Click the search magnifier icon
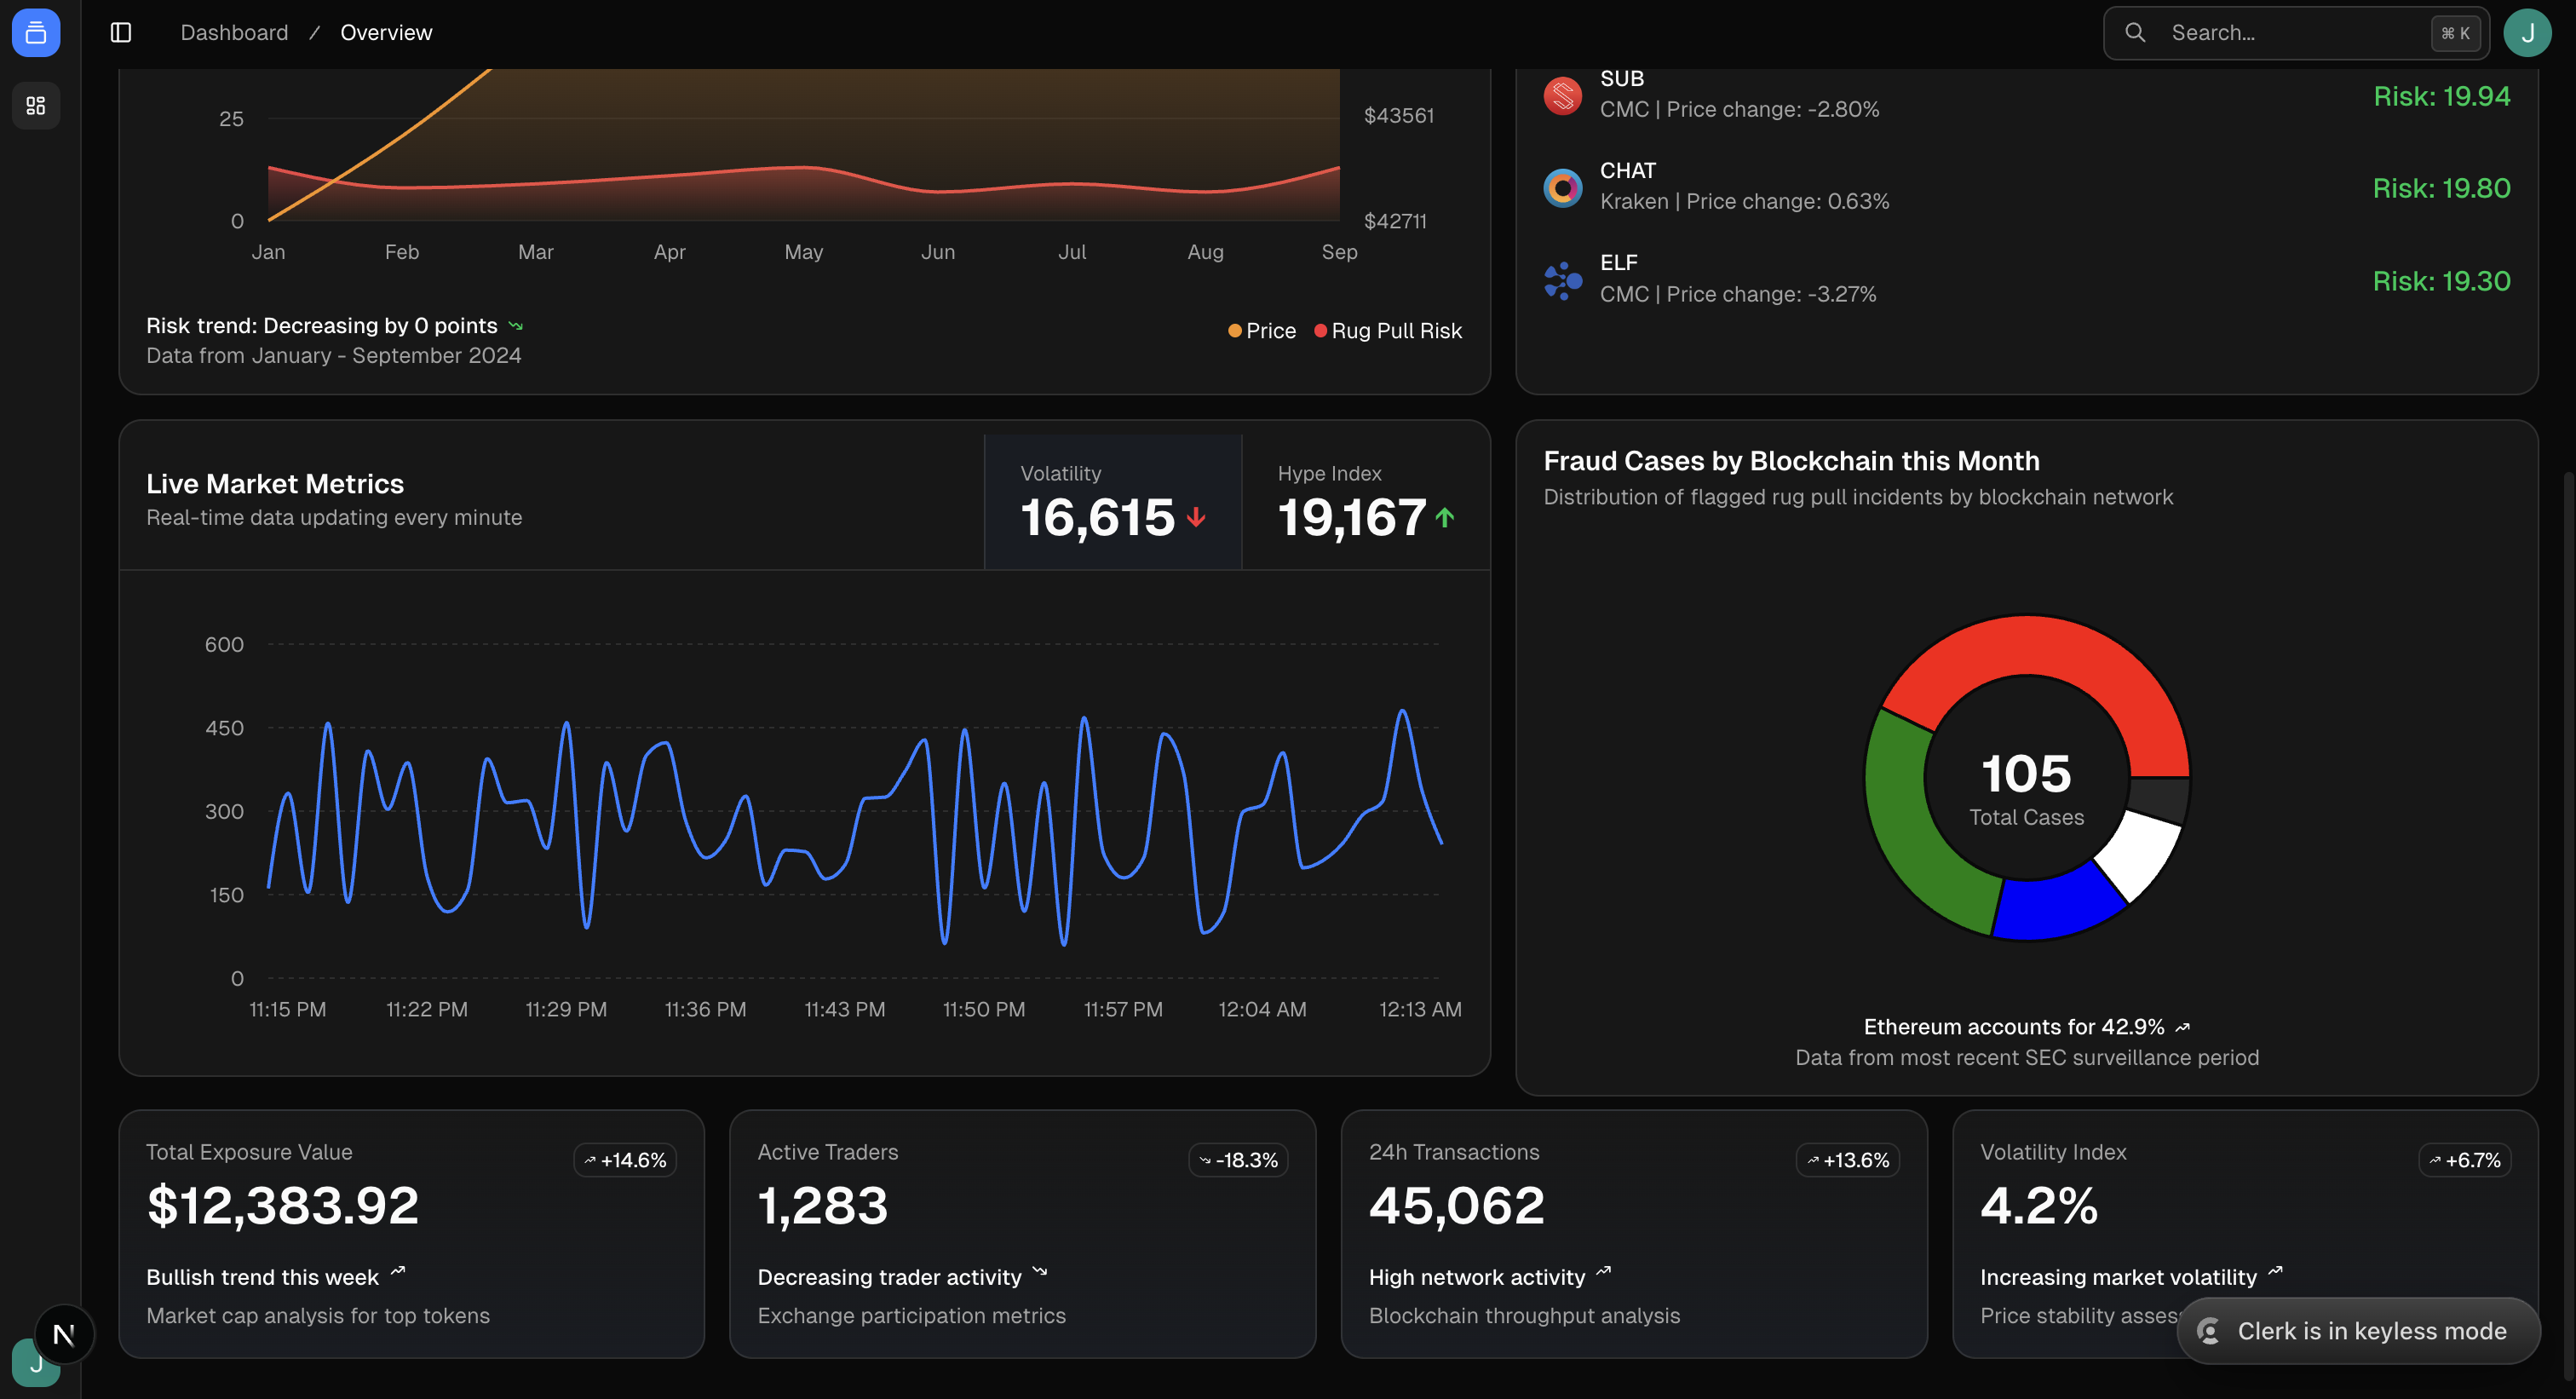 [x=2135, y=33]
